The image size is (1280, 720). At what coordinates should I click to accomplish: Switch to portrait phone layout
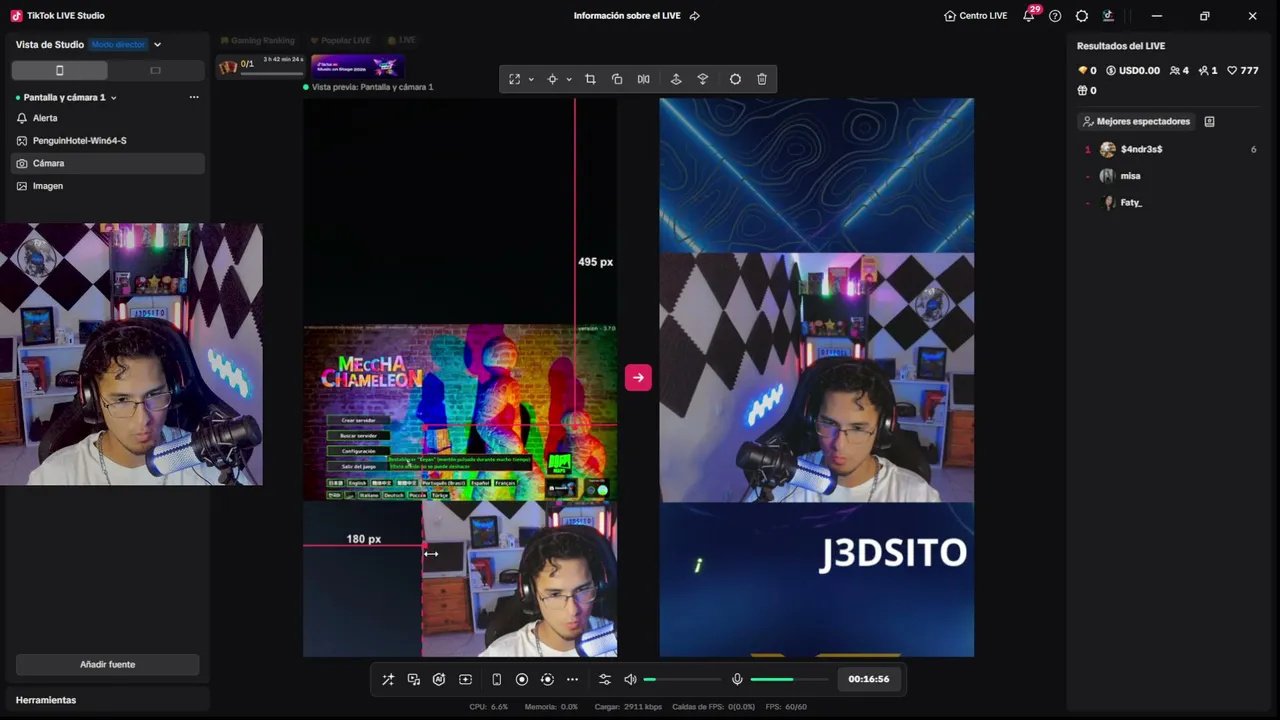(60, 70)
